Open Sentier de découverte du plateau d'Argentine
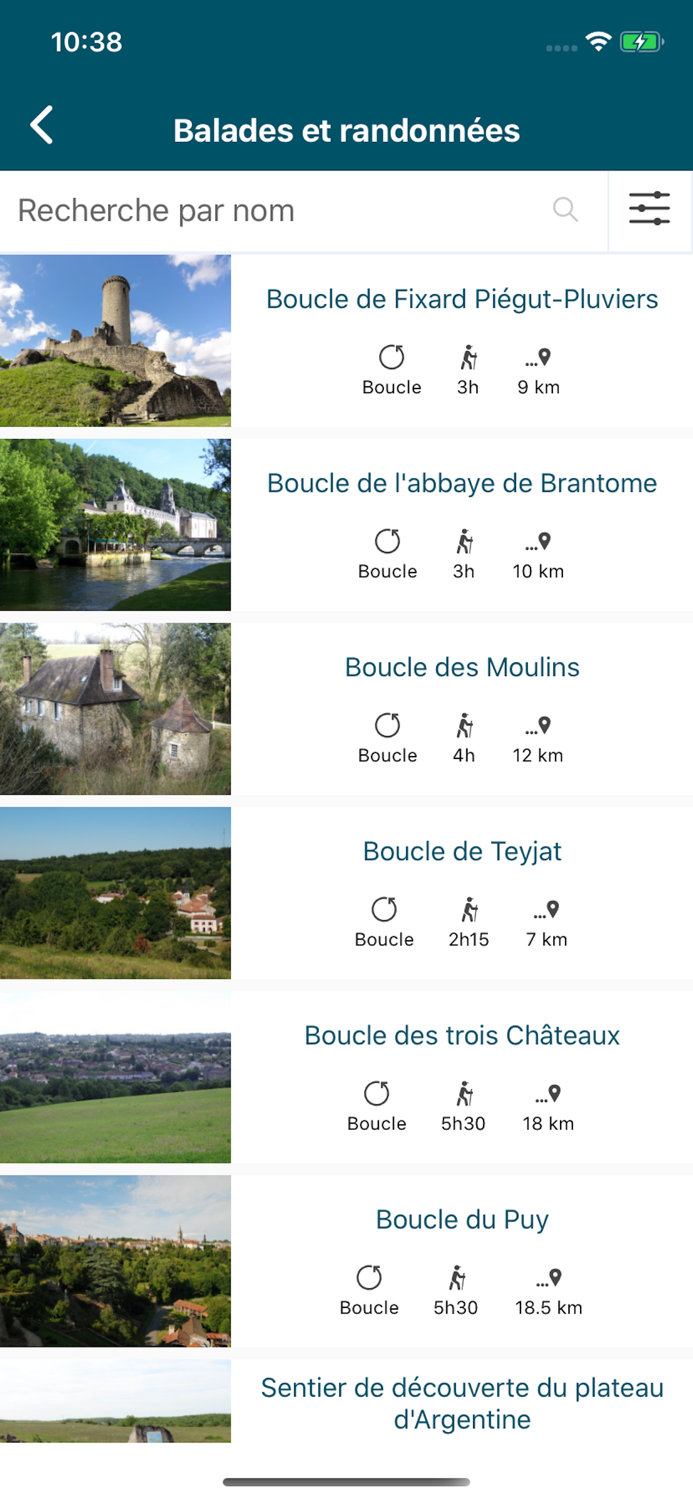 point(462,1402)
